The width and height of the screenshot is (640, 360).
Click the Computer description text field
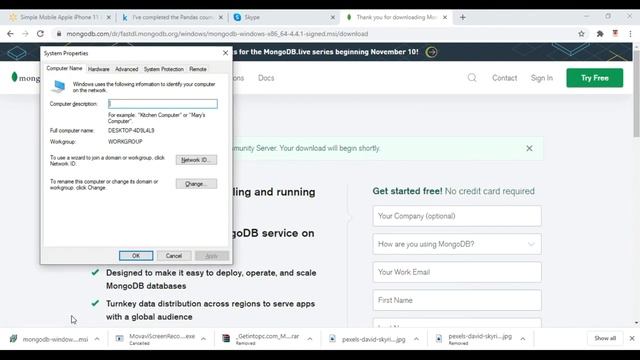163,104
